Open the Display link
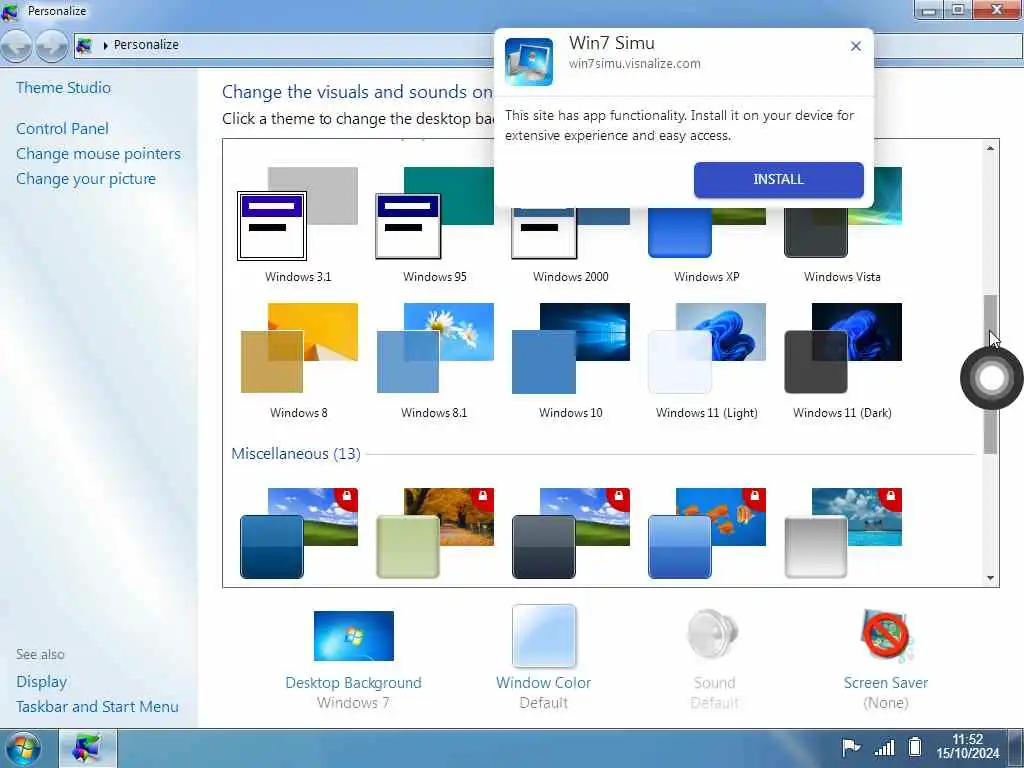This screenshot has width=1024, height=768. (x=42, y=682)
